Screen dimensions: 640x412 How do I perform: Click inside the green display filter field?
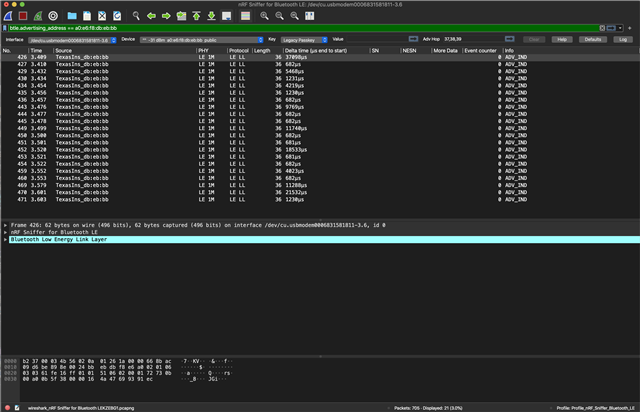point(304,28)
